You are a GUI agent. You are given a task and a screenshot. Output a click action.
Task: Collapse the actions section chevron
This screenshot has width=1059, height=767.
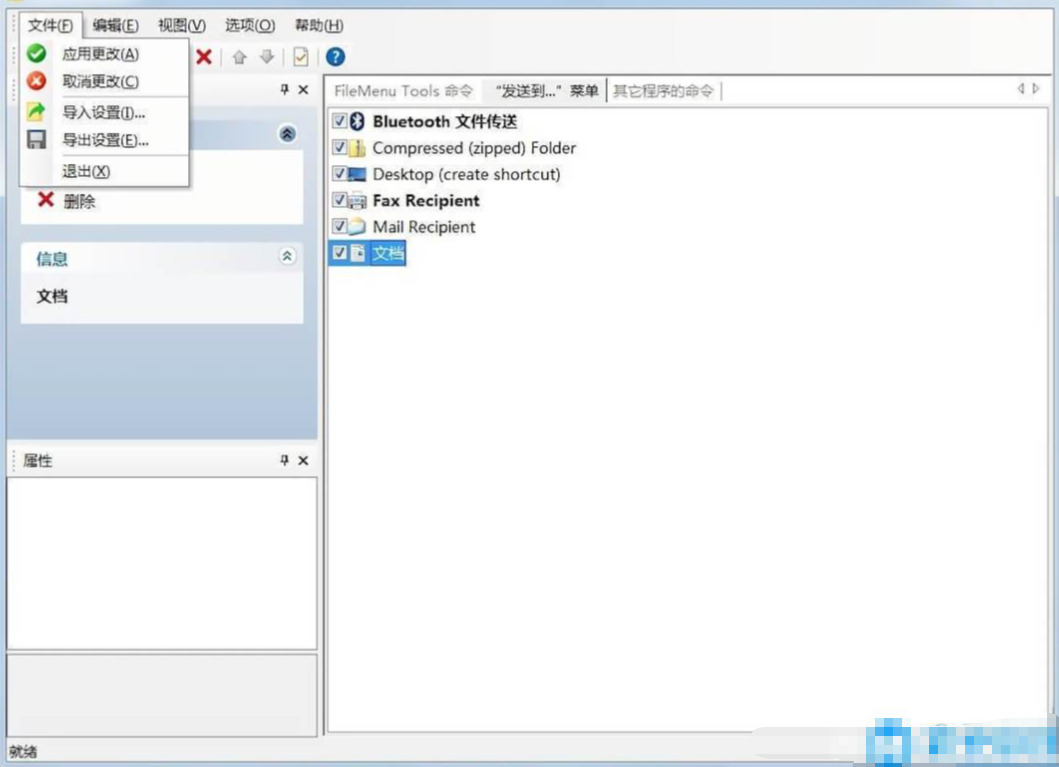(287, 134)
